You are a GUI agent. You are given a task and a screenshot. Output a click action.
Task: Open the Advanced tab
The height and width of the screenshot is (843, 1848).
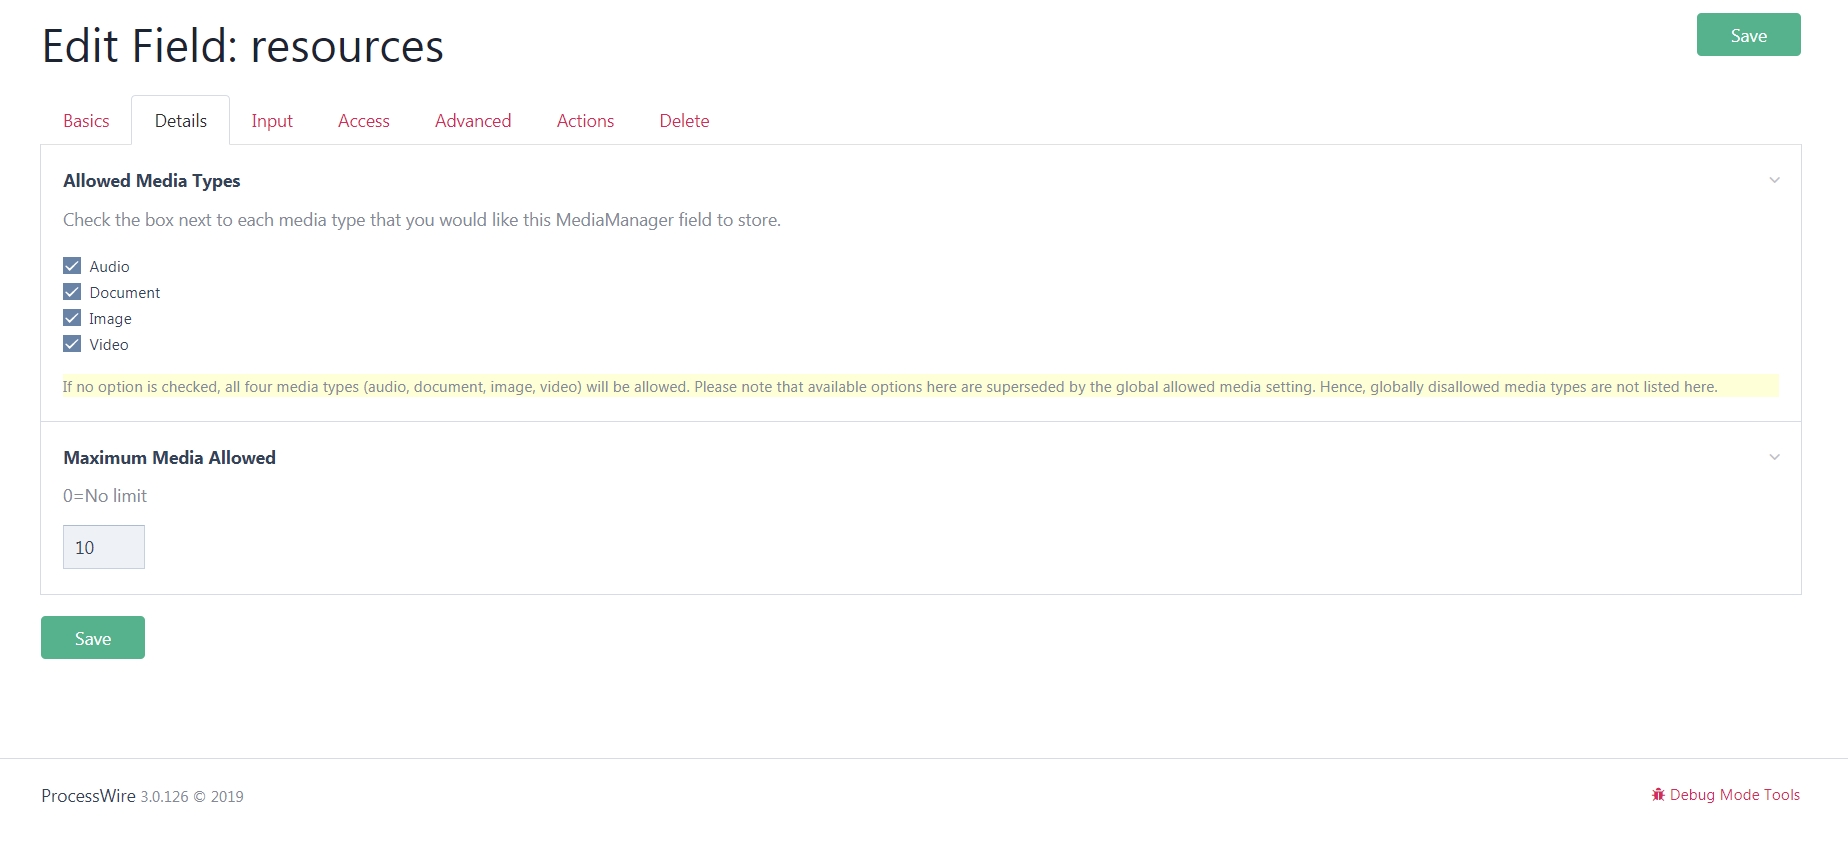point(473,121)
